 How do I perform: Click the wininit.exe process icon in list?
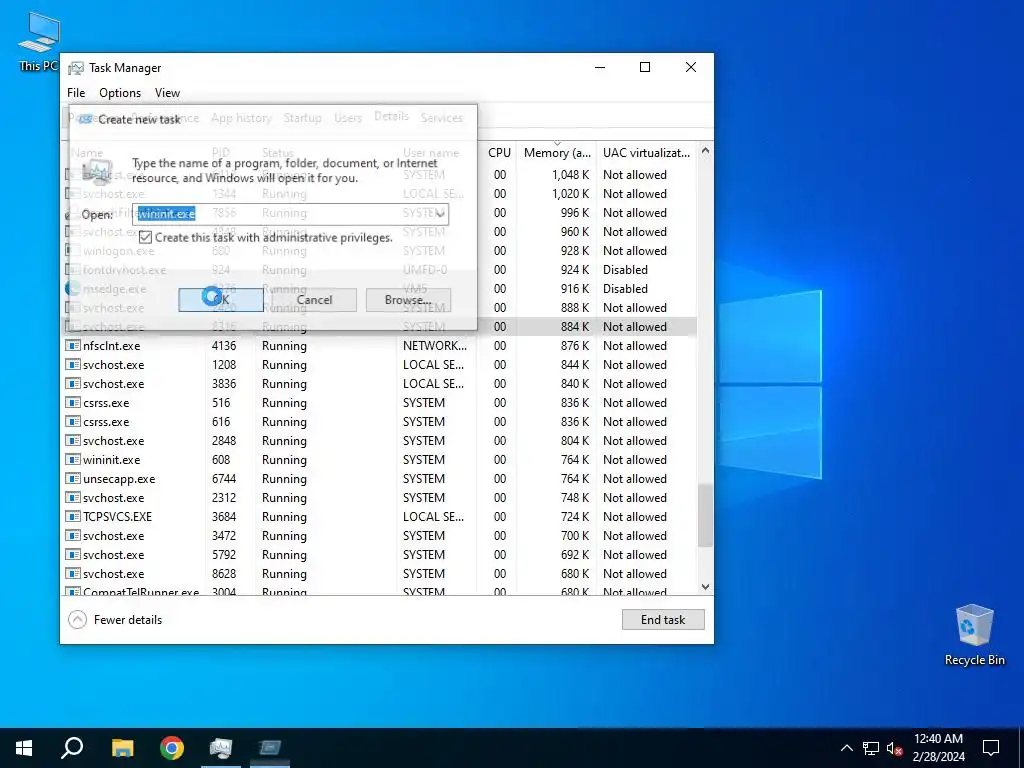tap(73, 459)
